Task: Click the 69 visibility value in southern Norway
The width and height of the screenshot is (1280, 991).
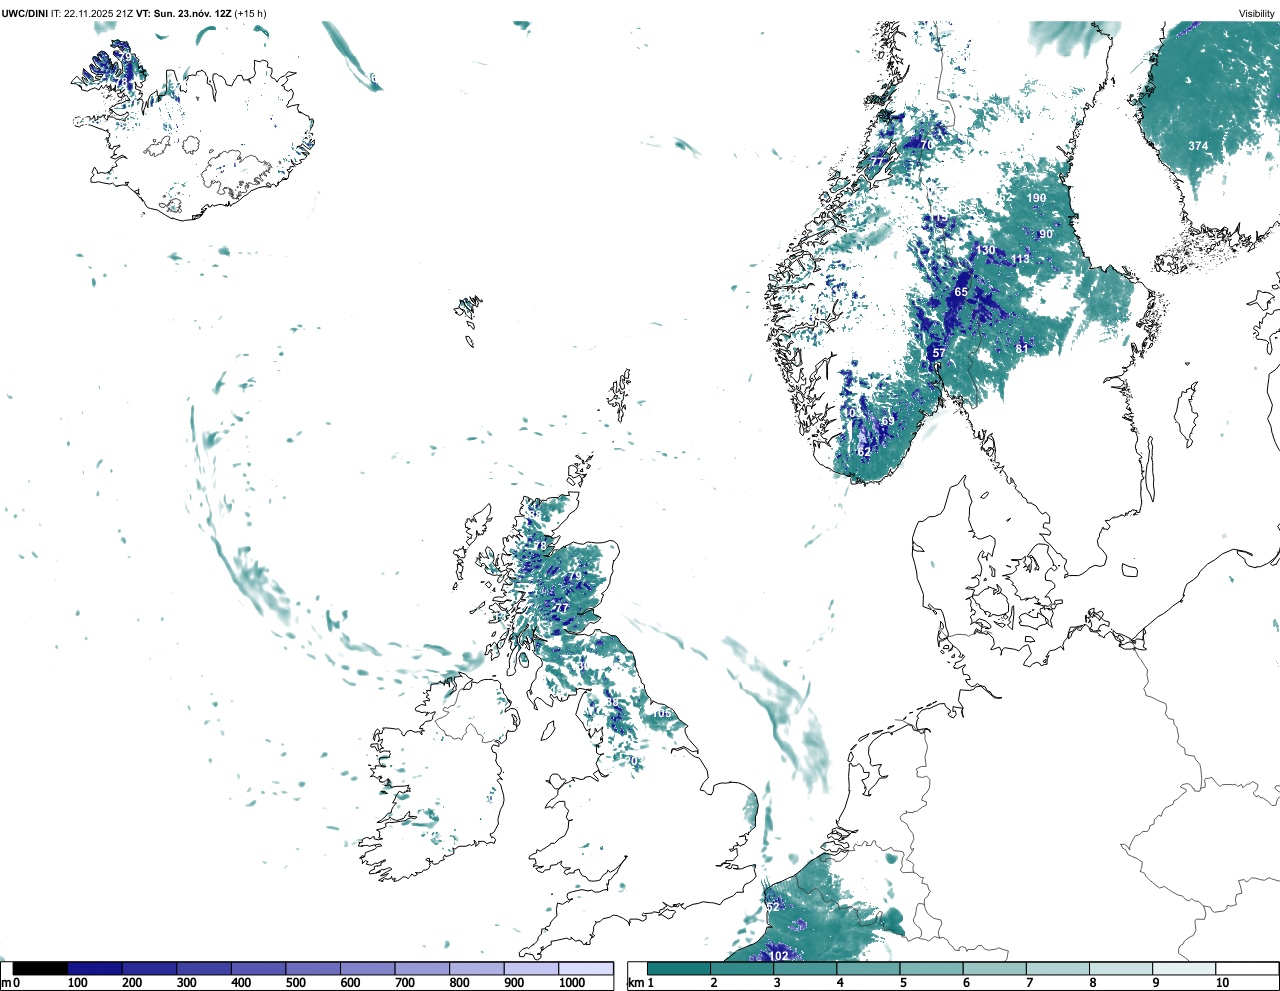Action: point(887,422)
